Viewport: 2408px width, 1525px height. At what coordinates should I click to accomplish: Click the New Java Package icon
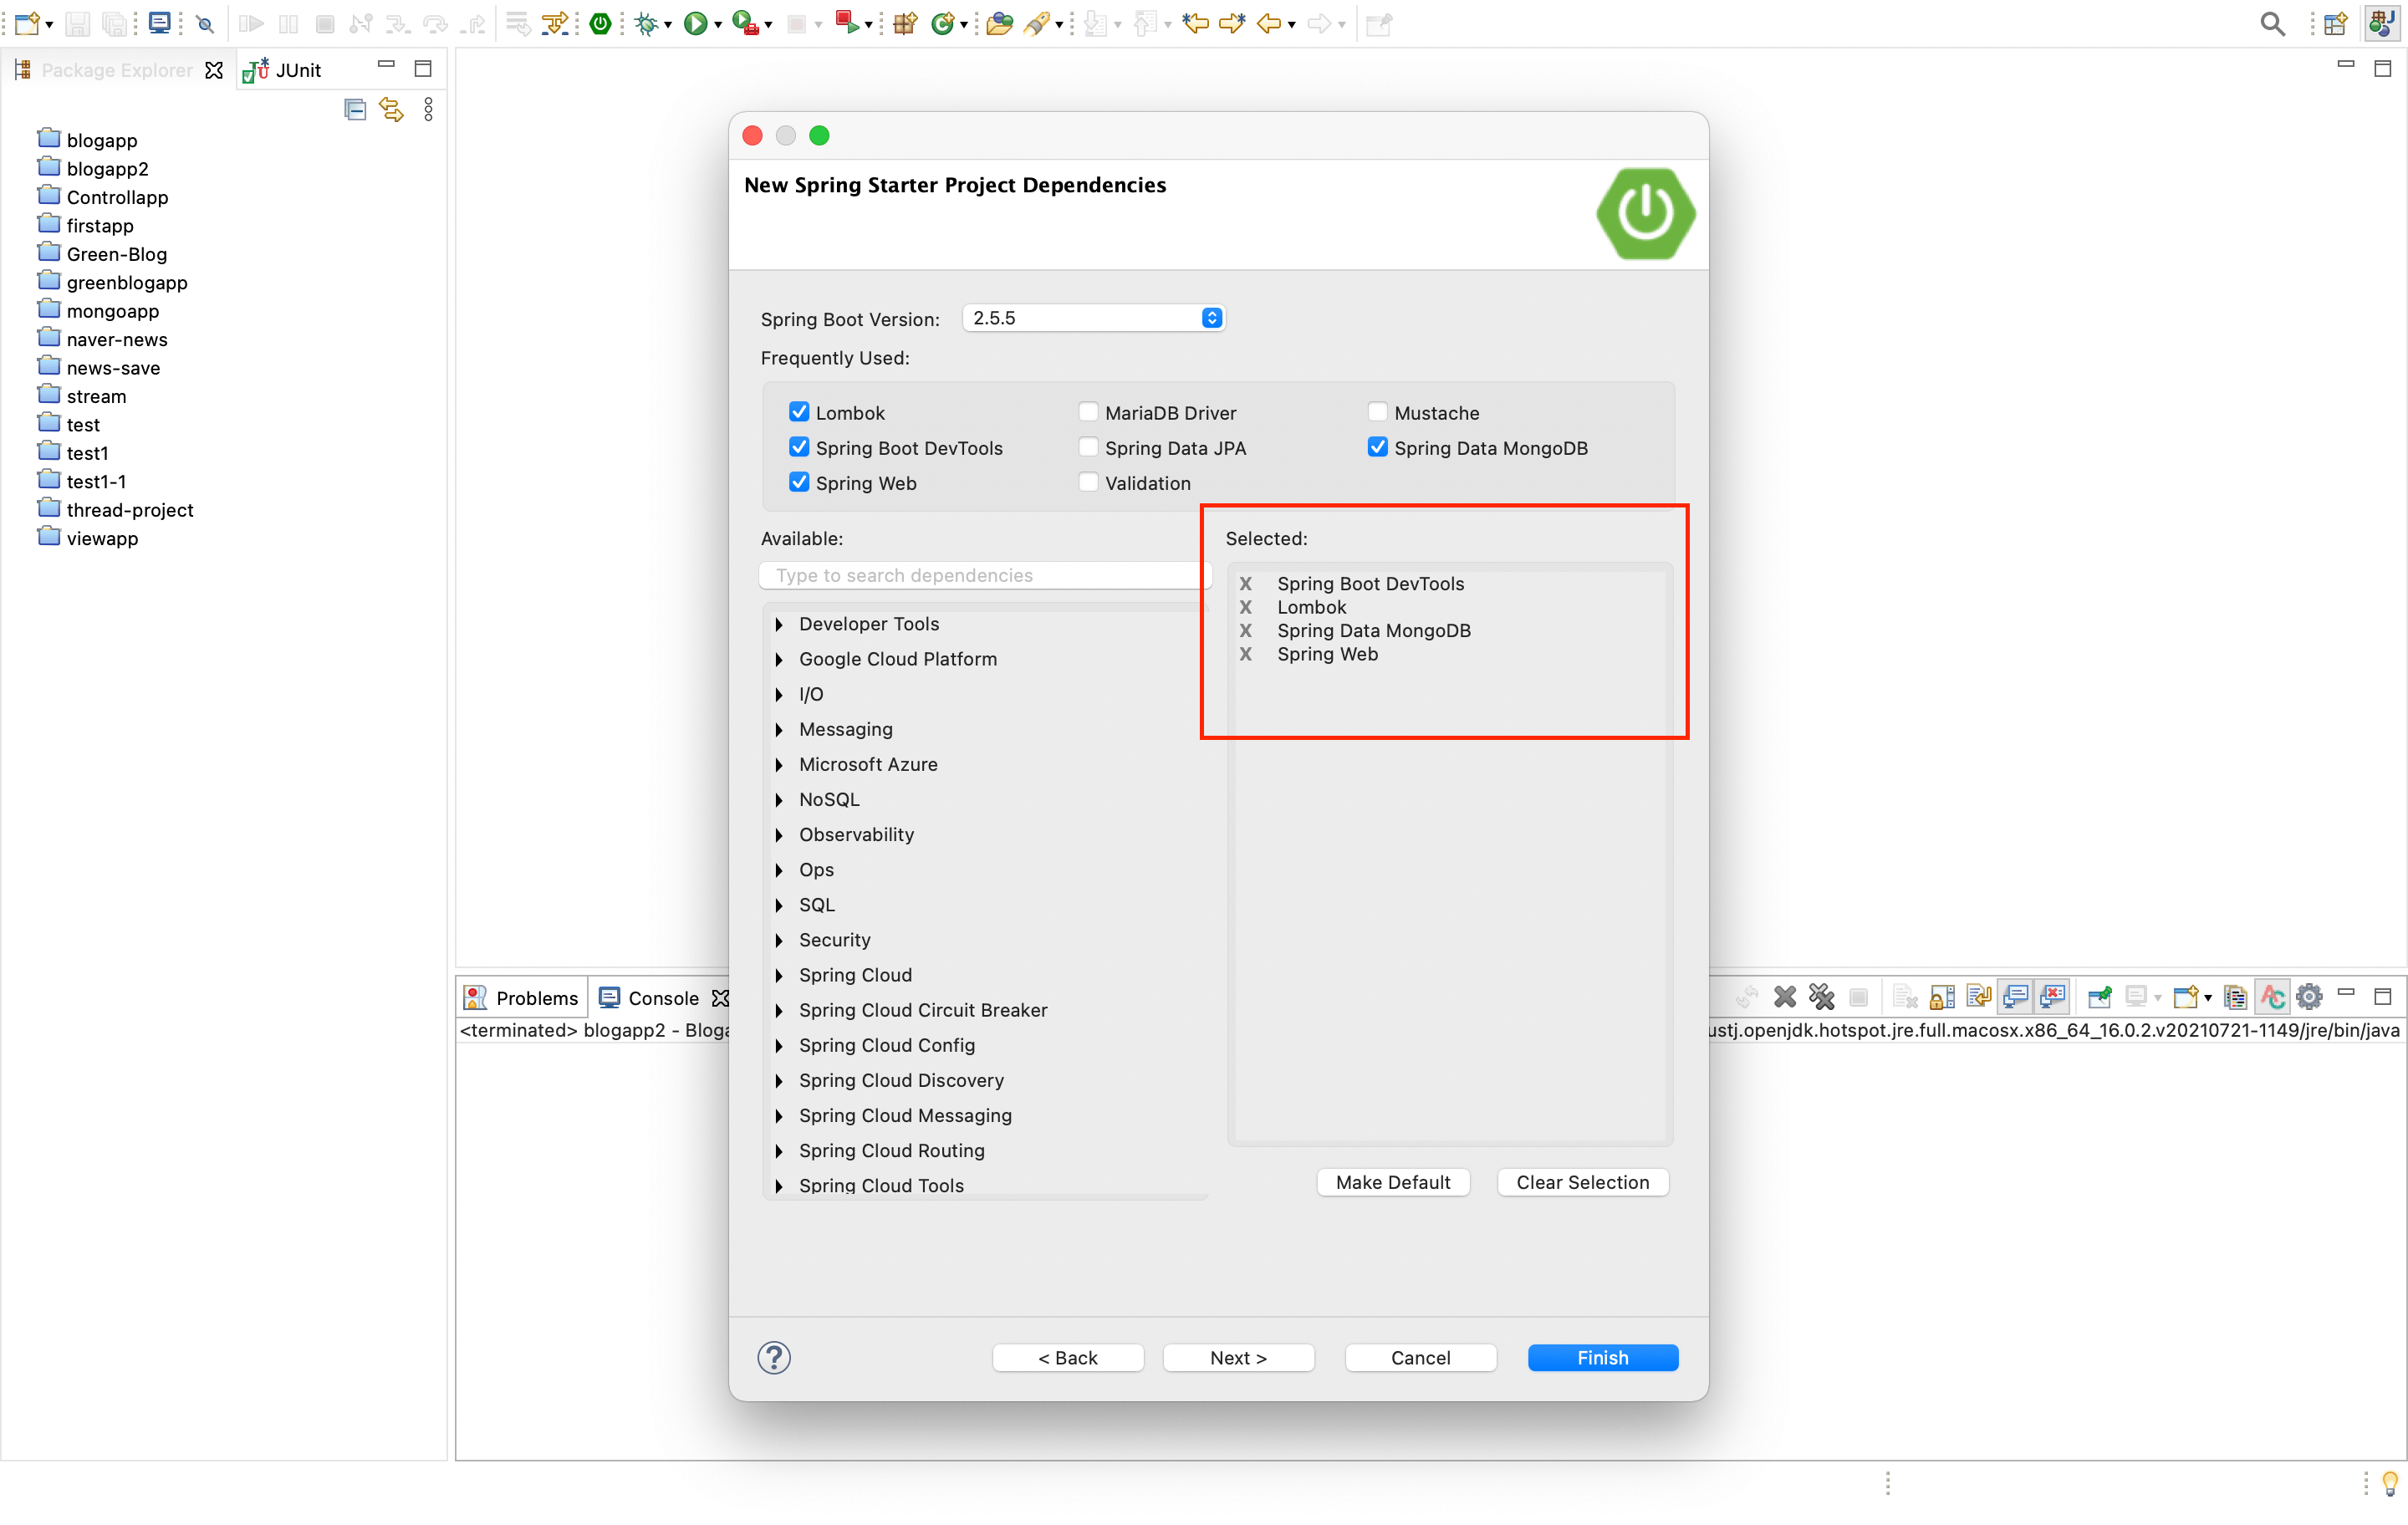click(905, 23)
